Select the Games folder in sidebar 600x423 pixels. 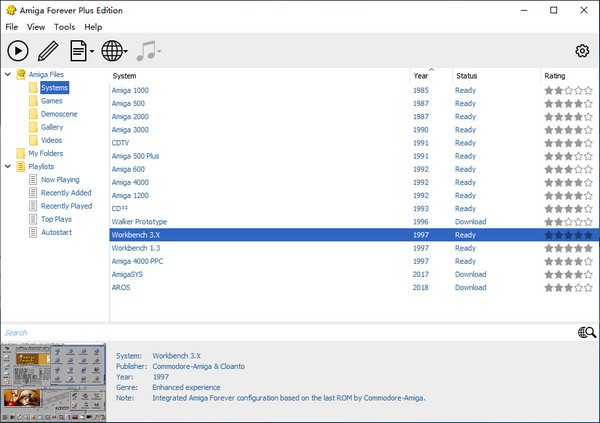[51, 101]
